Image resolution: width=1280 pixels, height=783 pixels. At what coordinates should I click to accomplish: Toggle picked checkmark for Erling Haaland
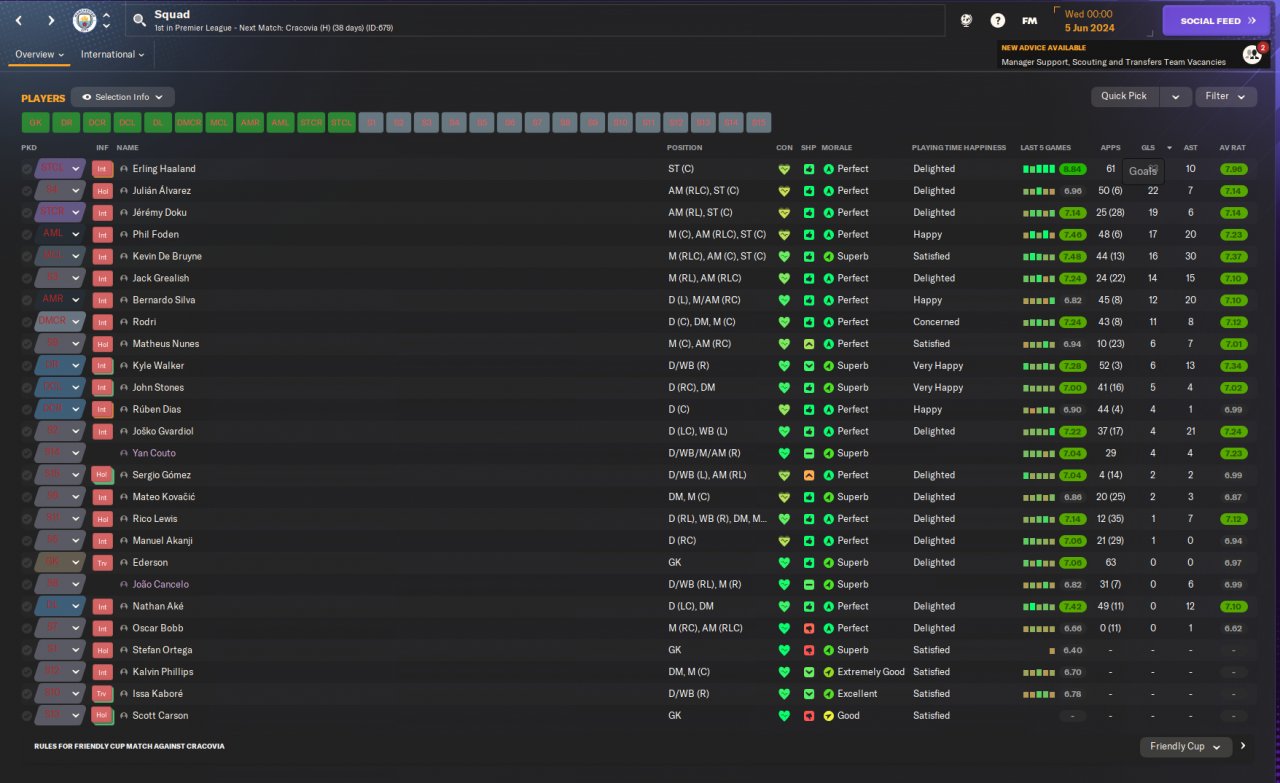[x=27, y=169]
